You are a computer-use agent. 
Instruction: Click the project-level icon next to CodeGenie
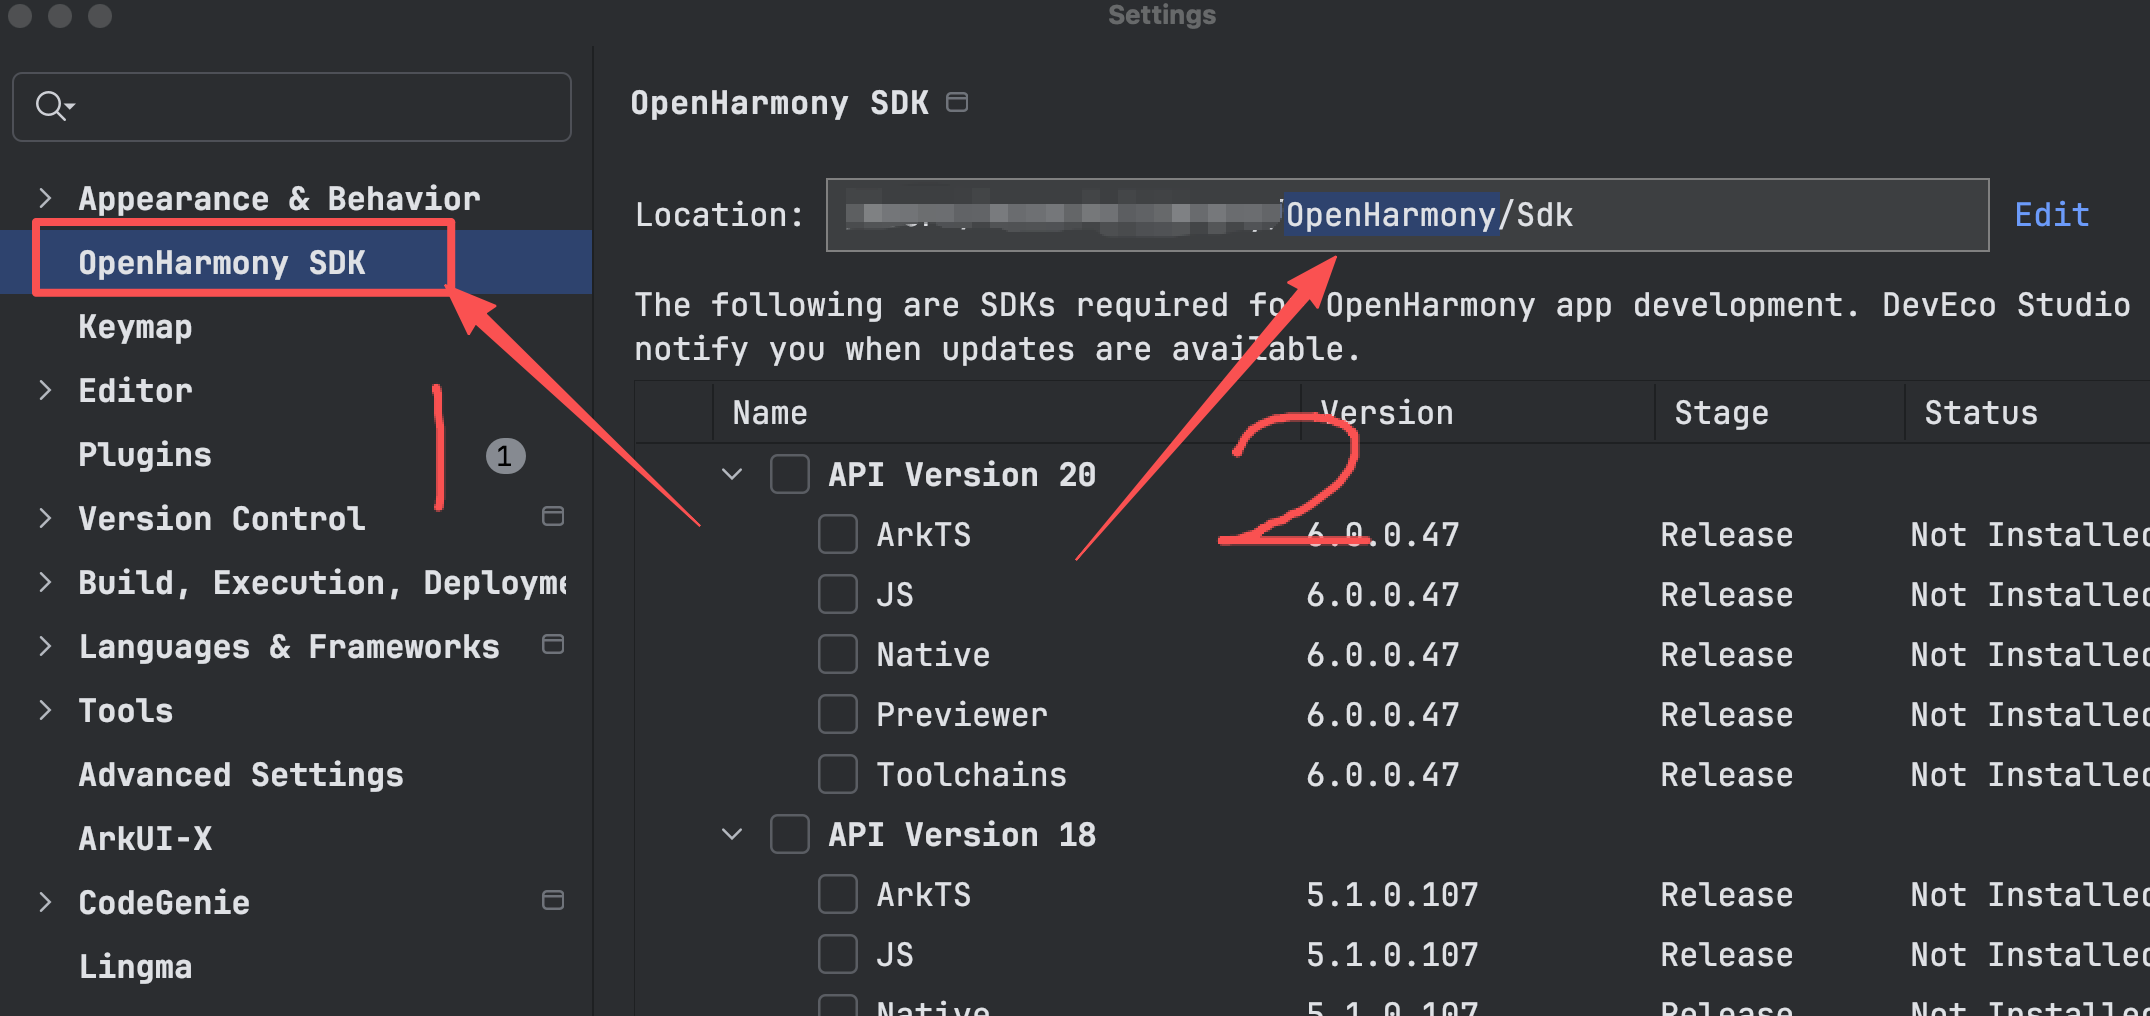[x=553, y=900]
